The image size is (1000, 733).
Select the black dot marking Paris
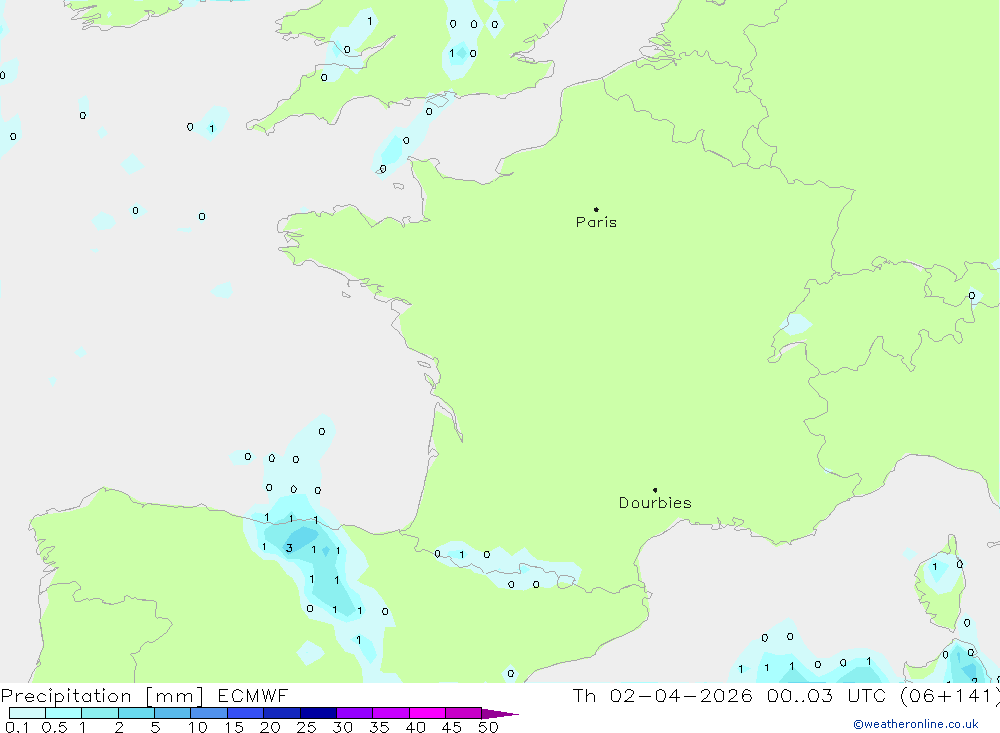(x=596, y=209)
